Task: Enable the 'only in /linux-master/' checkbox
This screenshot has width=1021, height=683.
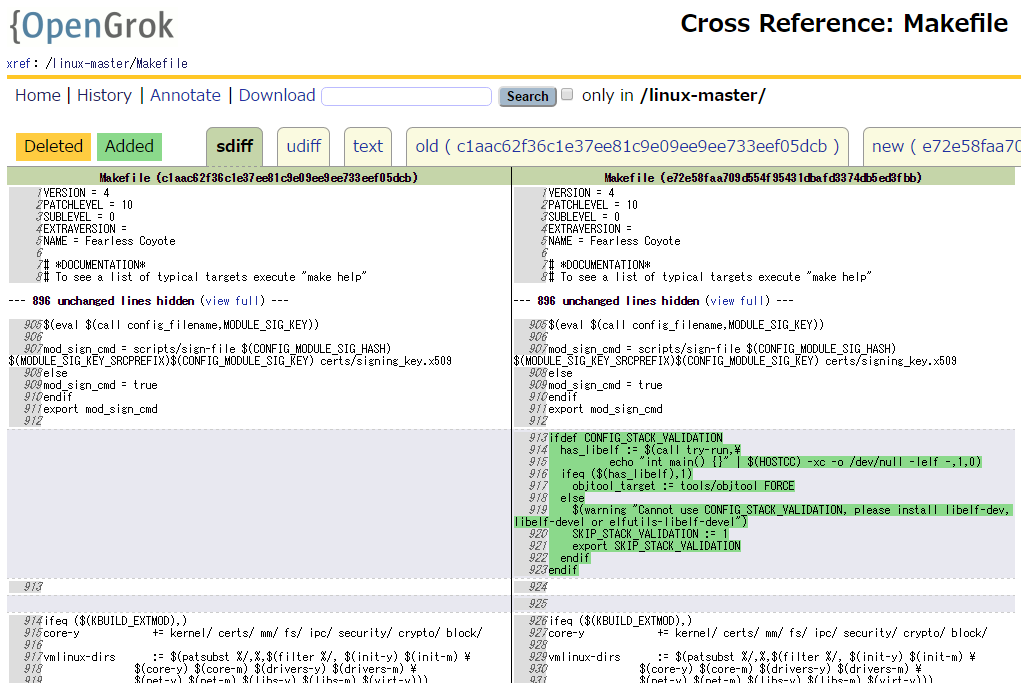Action: coord(567,95)
